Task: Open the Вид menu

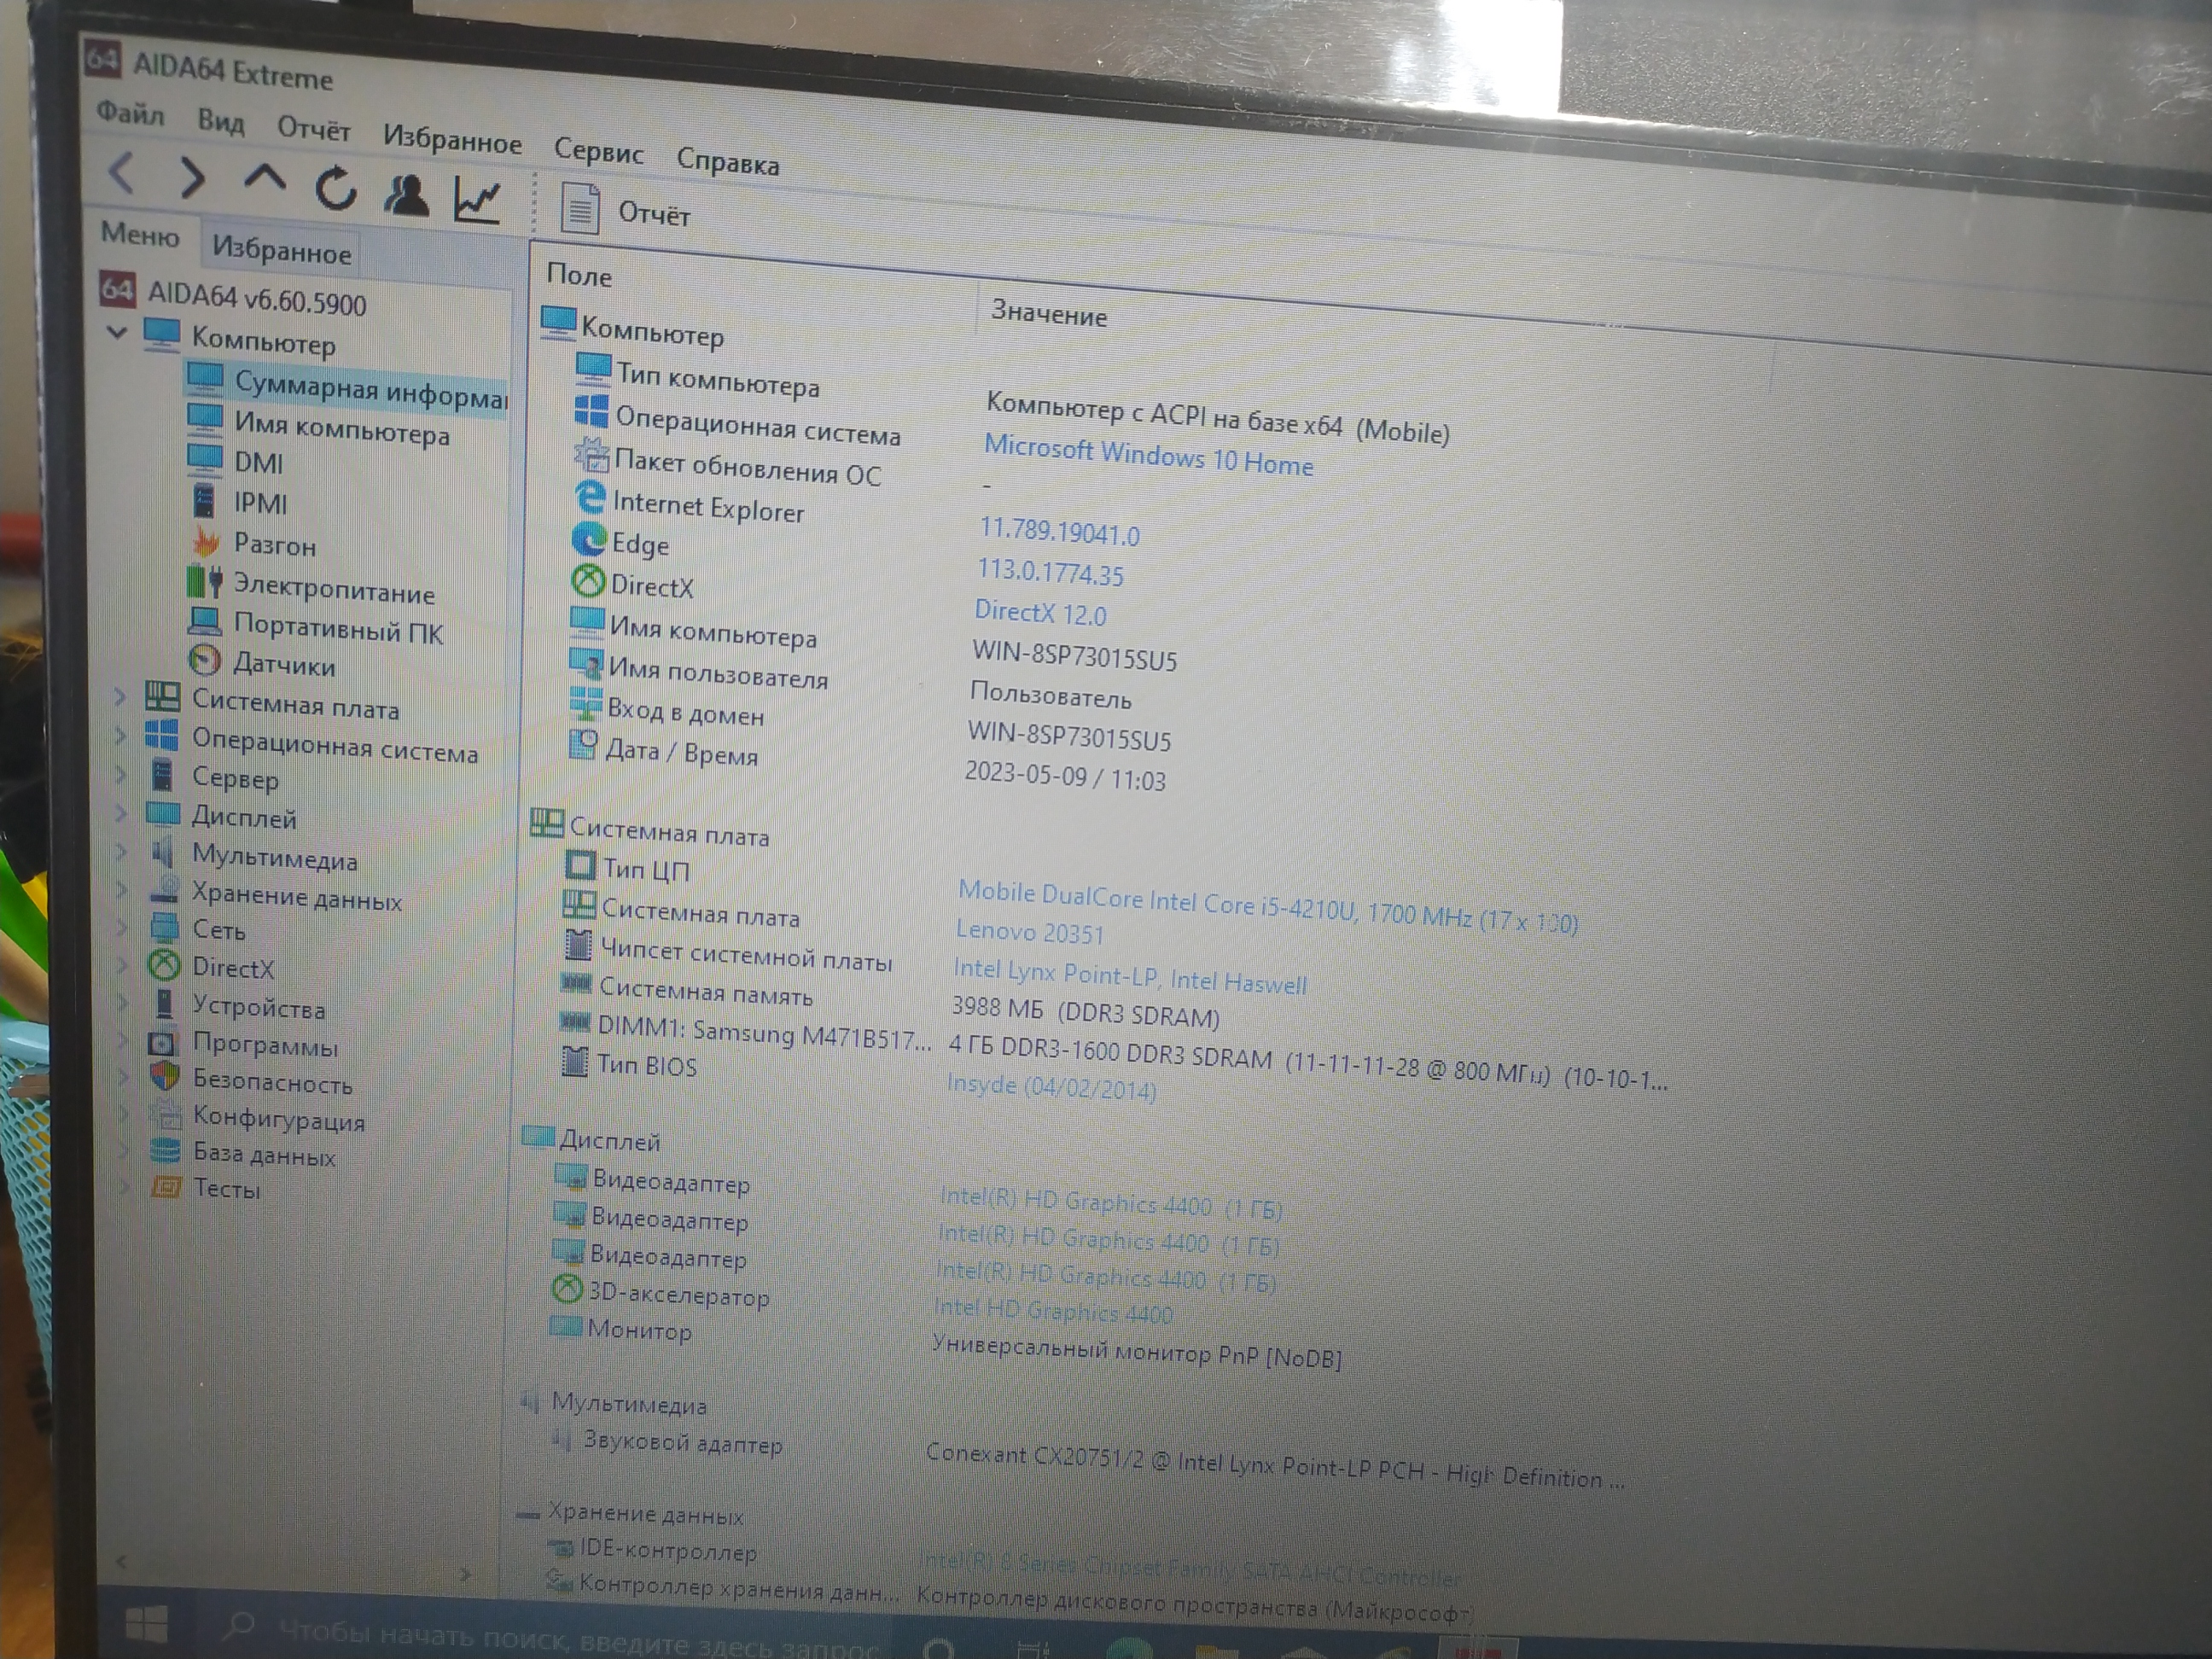Action: point(221,122)
